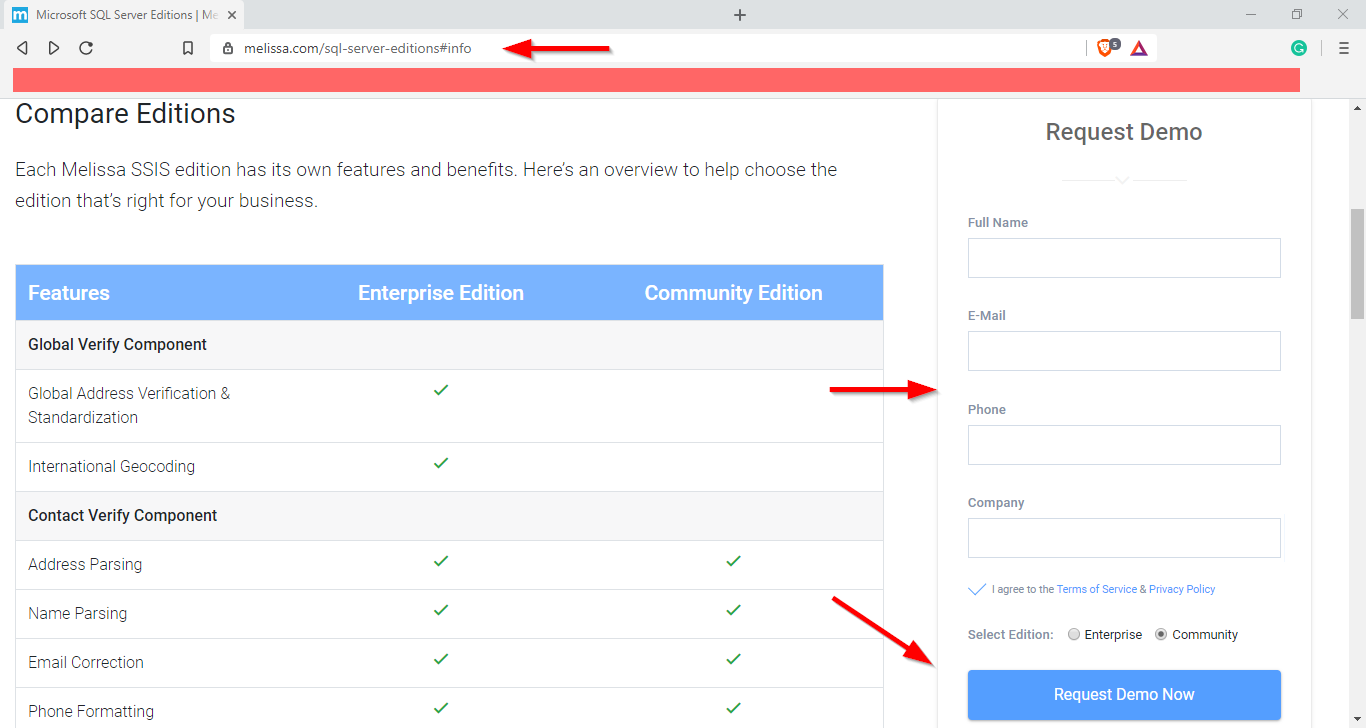Click Enterprise checkmark for International Geocoding
Screen dimensions: 1366x728
pyautogui.click(x=441, y=463)
